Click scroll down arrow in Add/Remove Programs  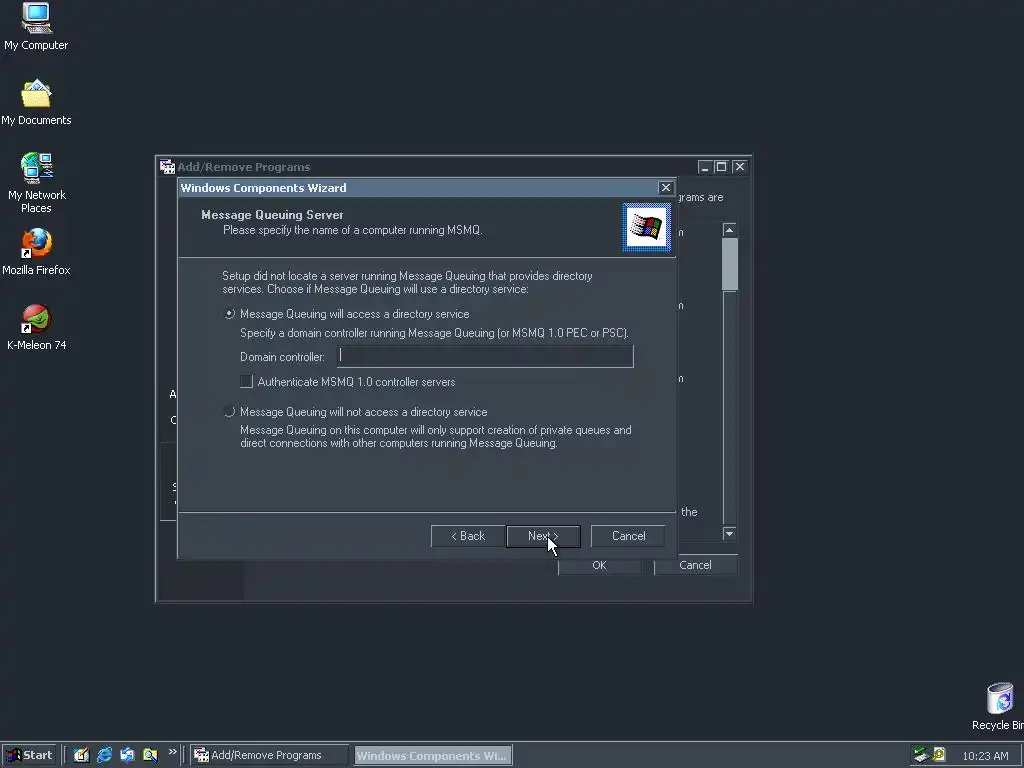(x=729, y=534)
